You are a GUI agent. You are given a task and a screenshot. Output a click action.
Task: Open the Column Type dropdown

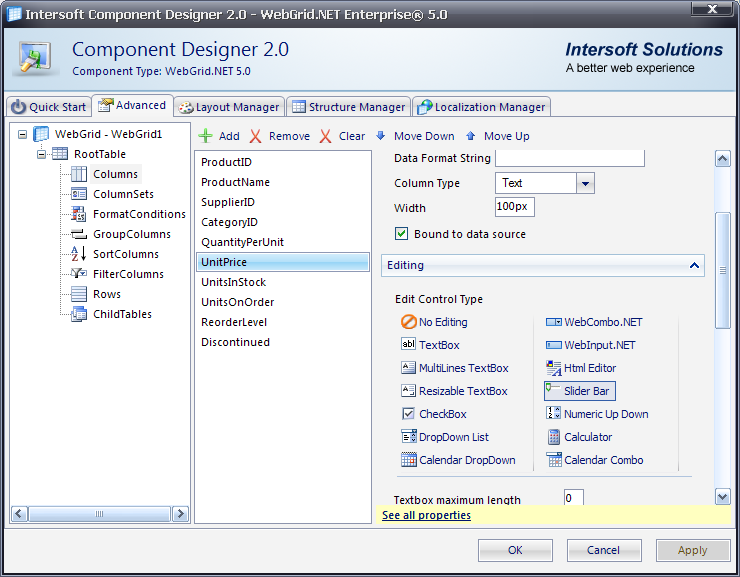click(585, 183)
